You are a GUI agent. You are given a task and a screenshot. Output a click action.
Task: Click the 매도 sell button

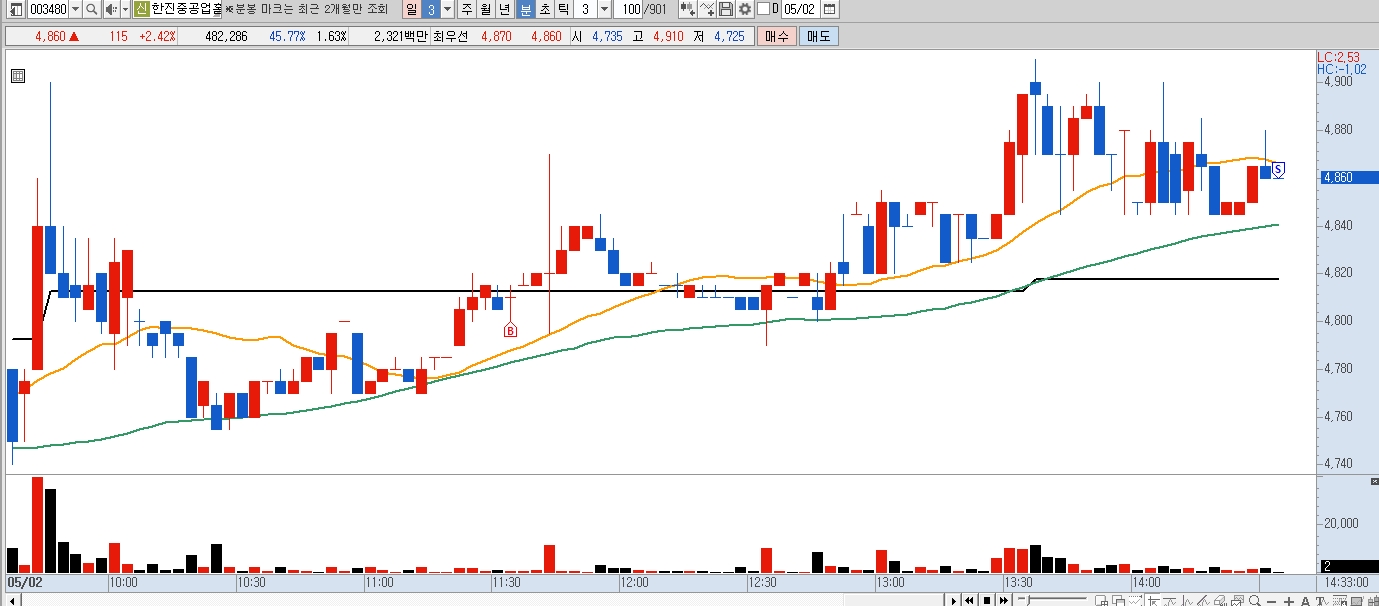tap(818, 36)
